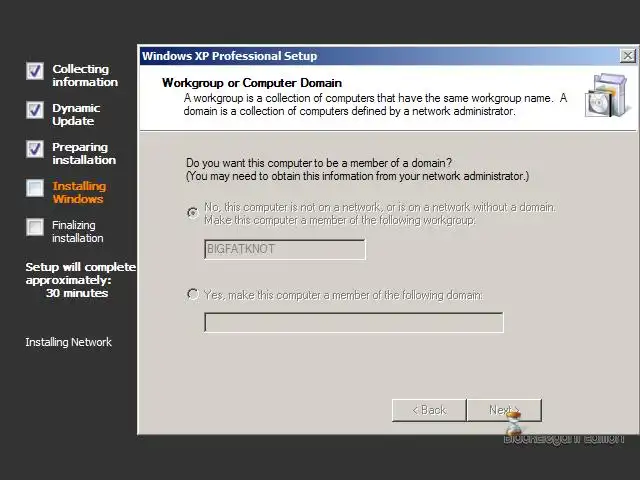Click the 'Installing Network' status text
This screenshot has height=480, width=640.
point(68,342)
